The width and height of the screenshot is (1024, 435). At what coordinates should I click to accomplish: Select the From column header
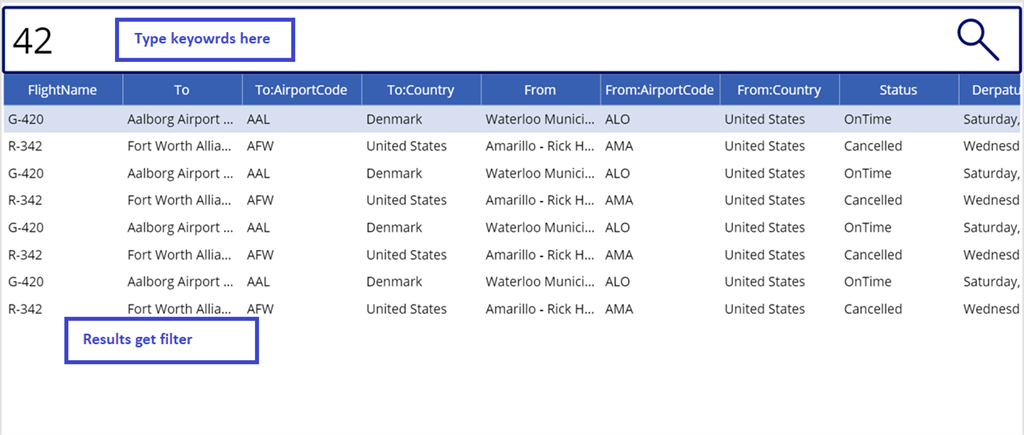point(541,90)
